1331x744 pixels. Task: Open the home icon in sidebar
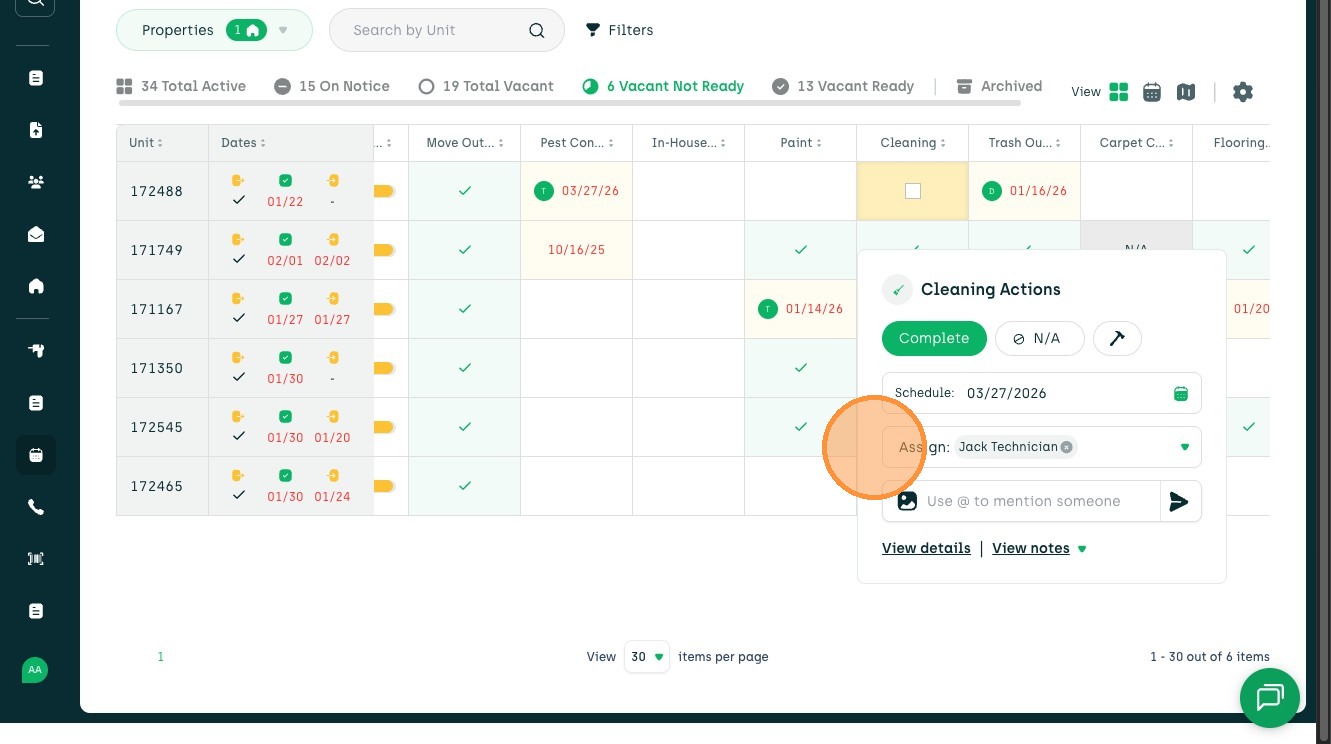pyautogui.click(x=36, y=286)
